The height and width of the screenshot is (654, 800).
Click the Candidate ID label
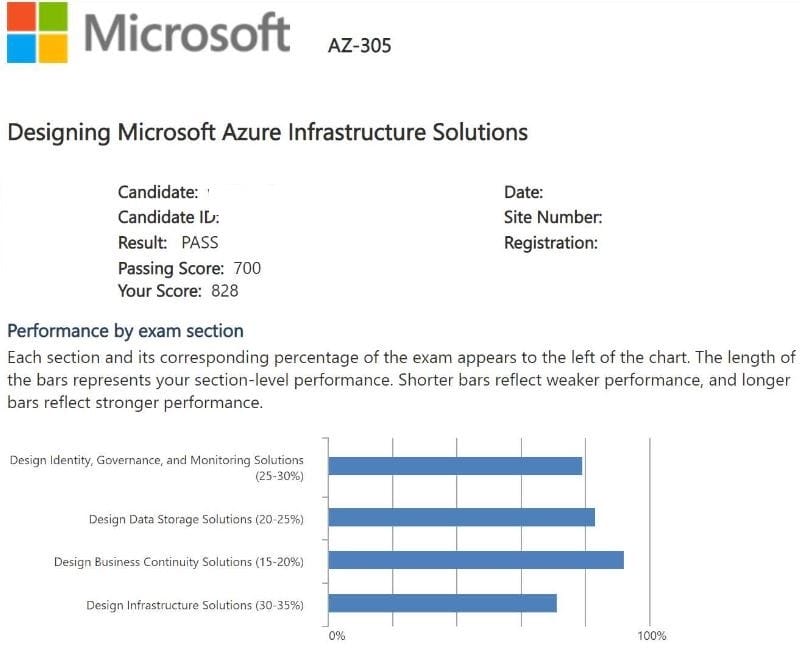click(x=168, y=217)
